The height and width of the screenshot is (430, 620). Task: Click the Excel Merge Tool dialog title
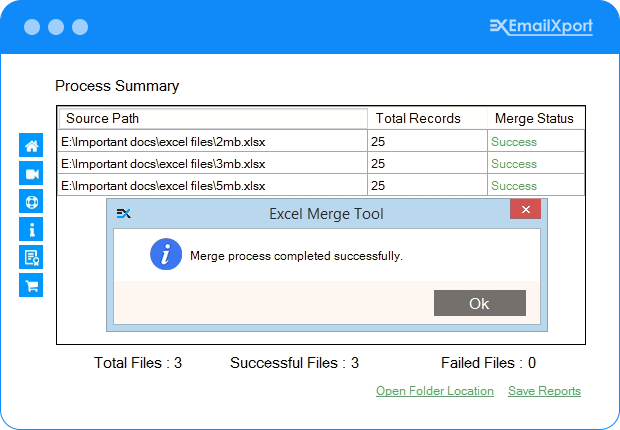(x=326, y=214)
